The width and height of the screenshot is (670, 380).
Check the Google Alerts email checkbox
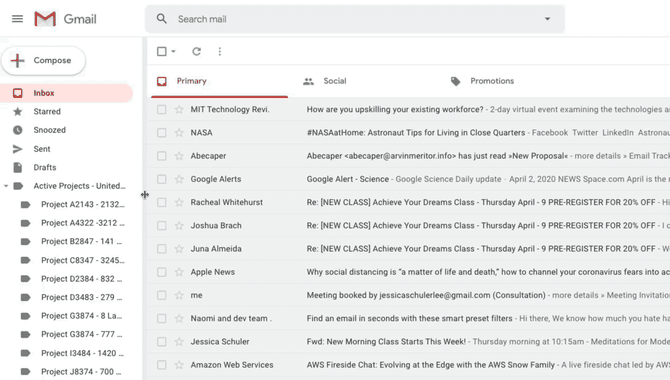point(162,179)
